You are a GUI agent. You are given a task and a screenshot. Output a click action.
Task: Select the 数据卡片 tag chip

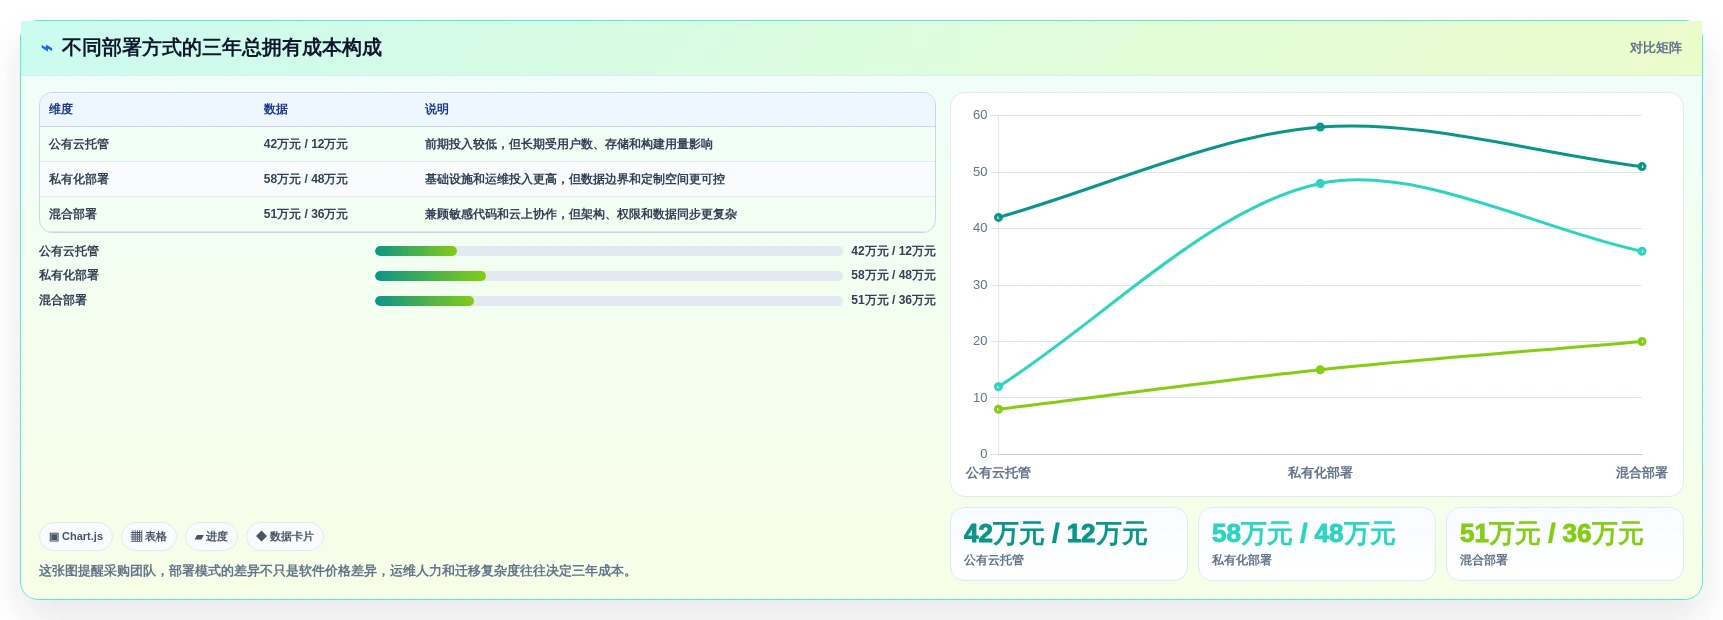(285, 537)
